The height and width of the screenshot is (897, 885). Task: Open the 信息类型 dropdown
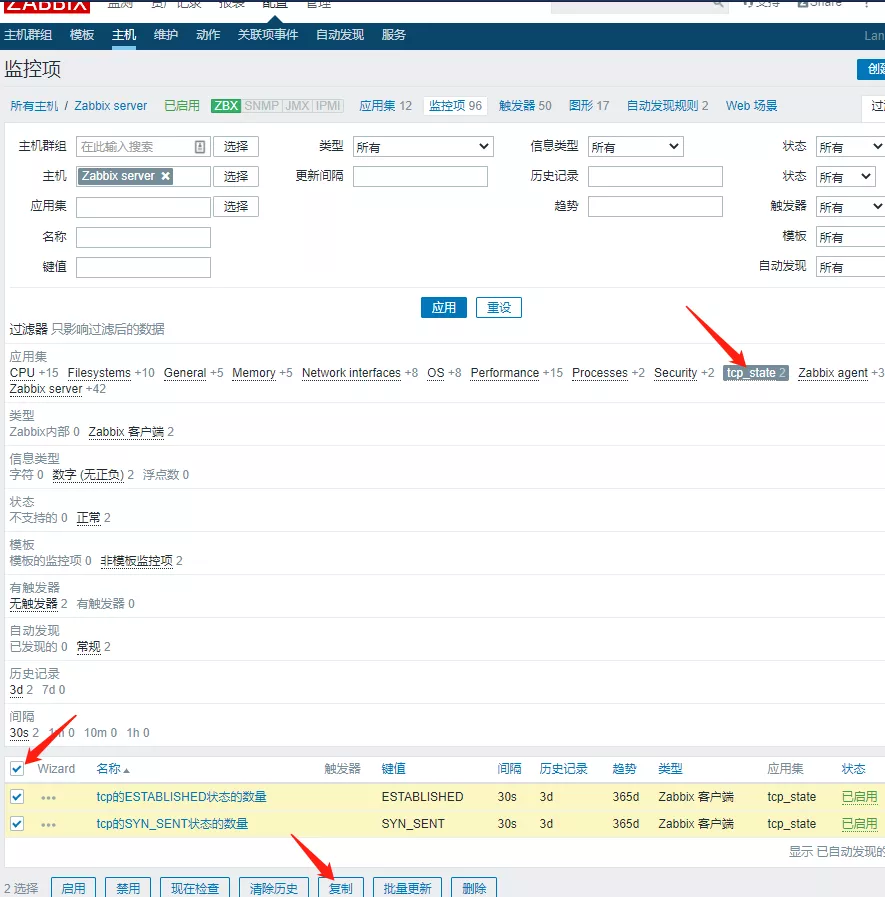pos(634,147)
